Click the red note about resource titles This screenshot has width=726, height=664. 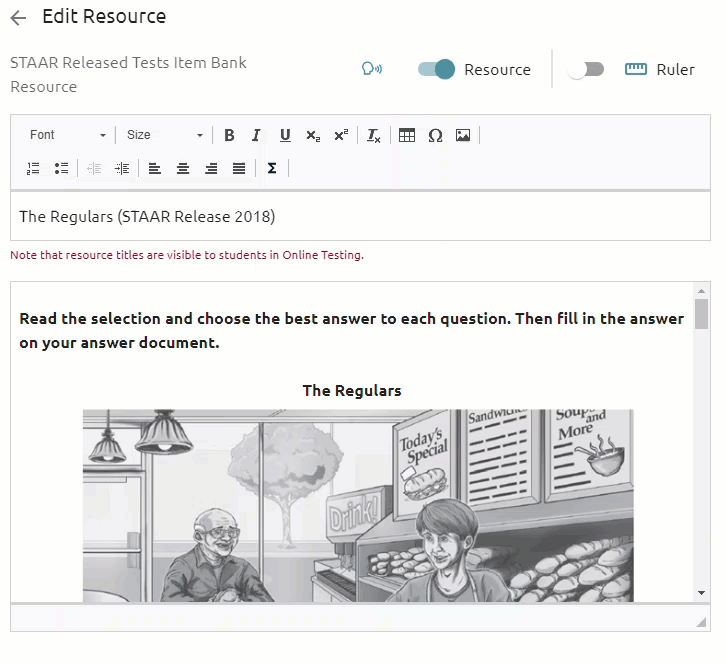pos(187,255)
